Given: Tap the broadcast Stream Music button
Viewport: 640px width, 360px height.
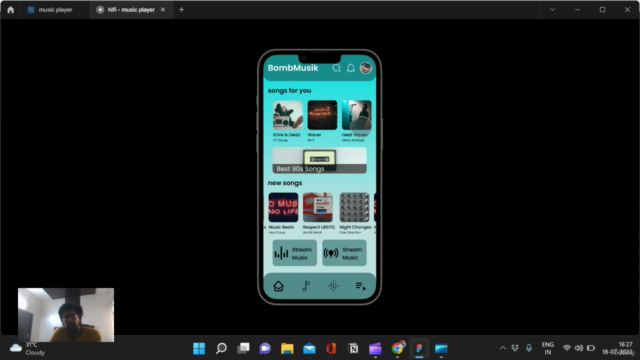Looking at the screenshot, I should (344, 253).
